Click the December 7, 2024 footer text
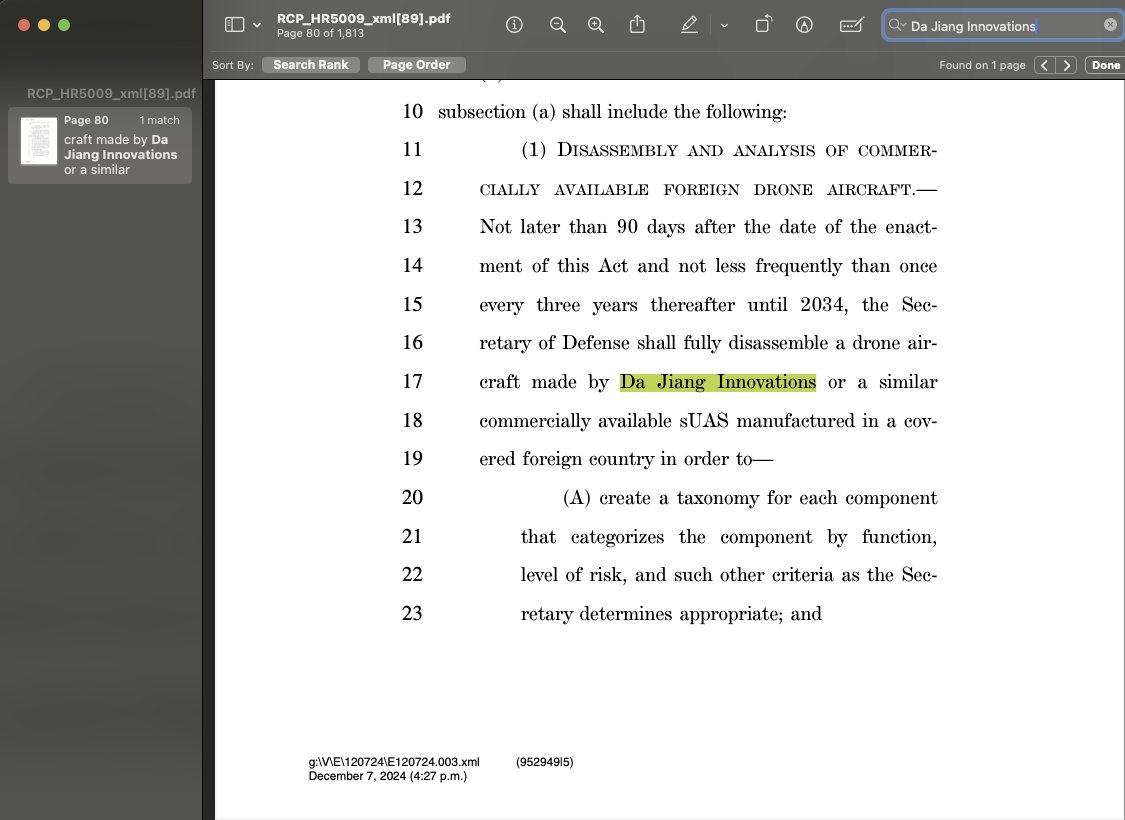1125x820 pixels. [x=387, y=776]
